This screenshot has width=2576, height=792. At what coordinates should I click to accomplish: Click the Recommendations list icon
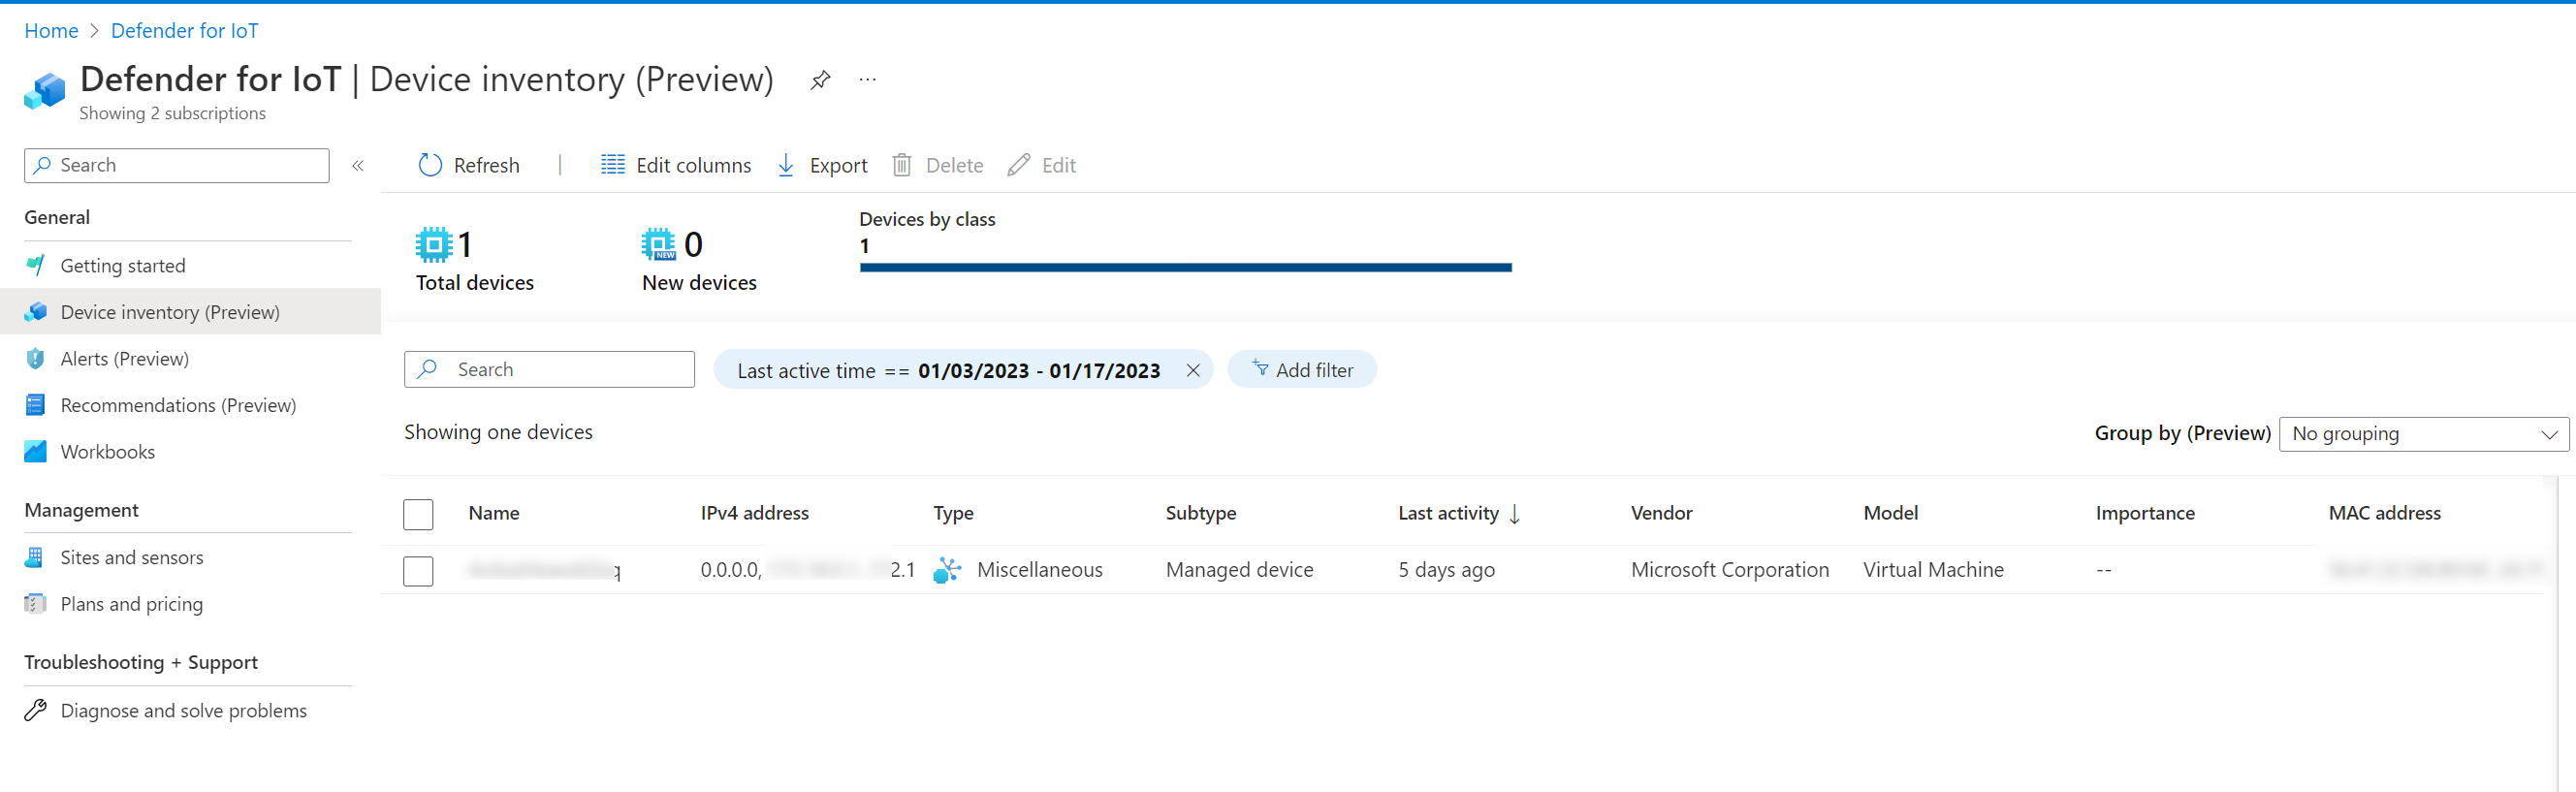tap(35, 405)
